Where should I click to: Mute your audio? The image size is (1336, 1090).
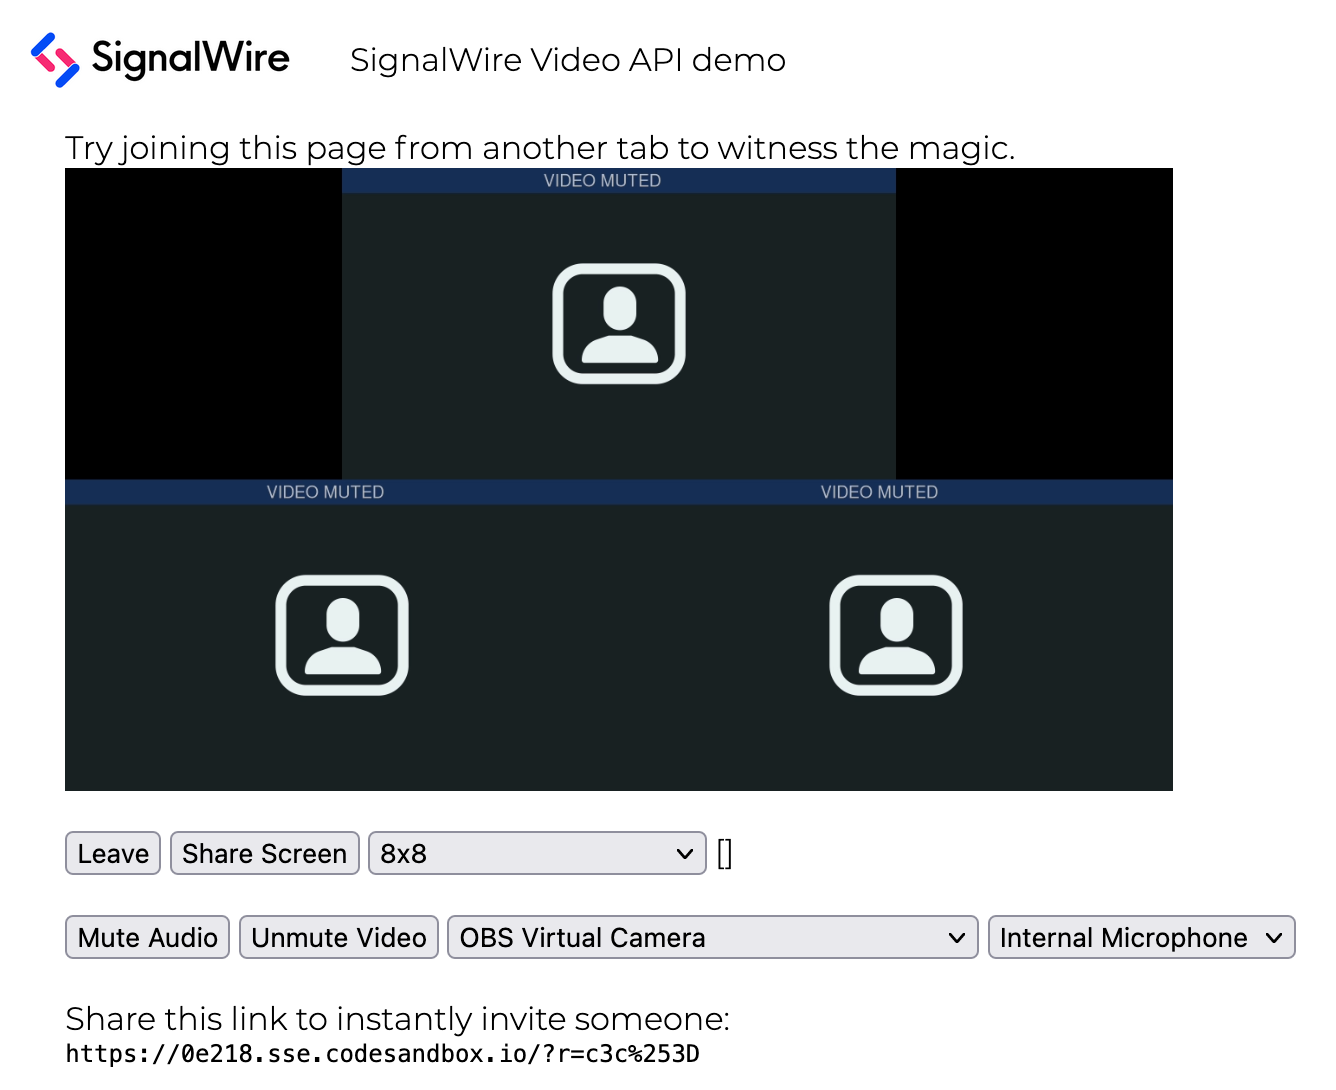[147, 937]
